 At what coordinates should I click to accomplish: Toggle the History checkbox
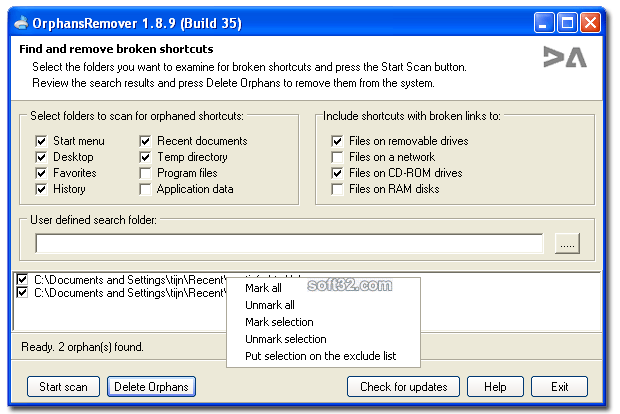pyautogui.click(x=41, y=189)
